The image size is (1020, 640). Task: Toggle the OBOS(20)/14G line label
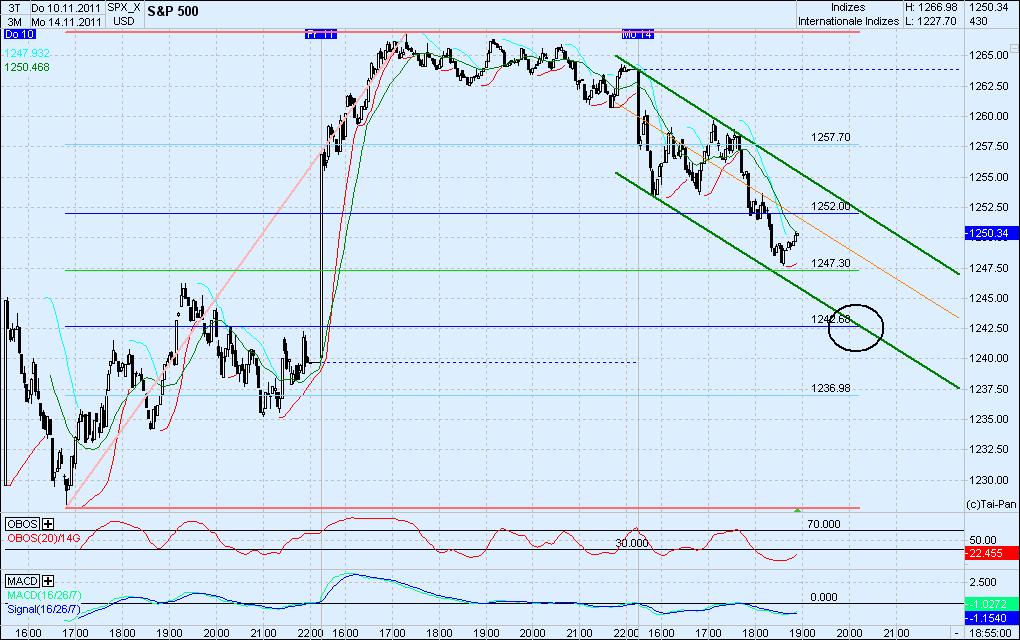(44, 537)
